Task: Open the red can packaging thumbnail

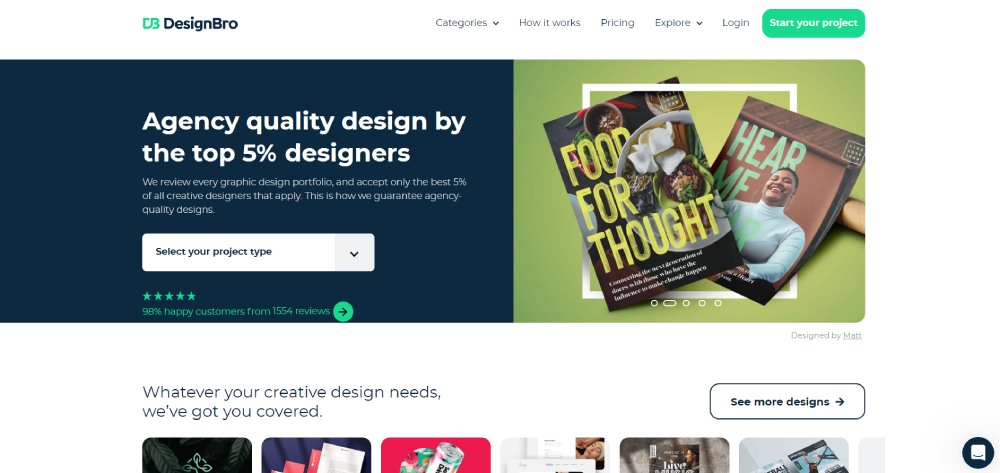Action: click(436, 455)
